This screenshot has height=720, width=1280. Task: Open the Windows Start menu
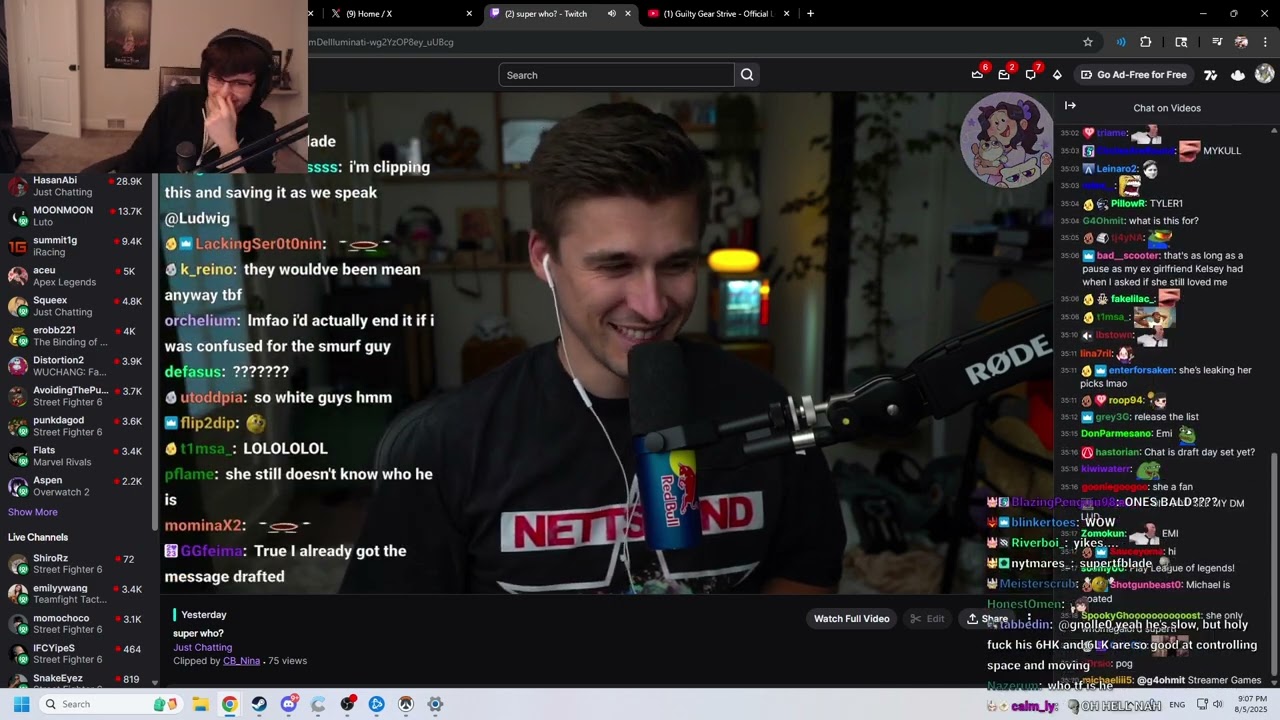pyautogui.click(x=21, y=704)
